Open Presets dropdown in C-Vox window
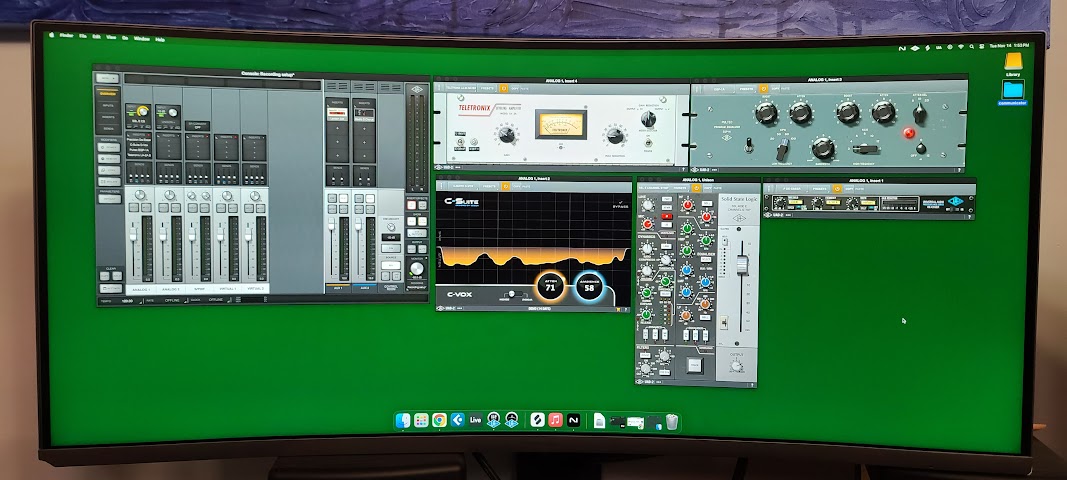This screenshot has width=1067, height=480. pyautogui.click(x=489, y=187)
